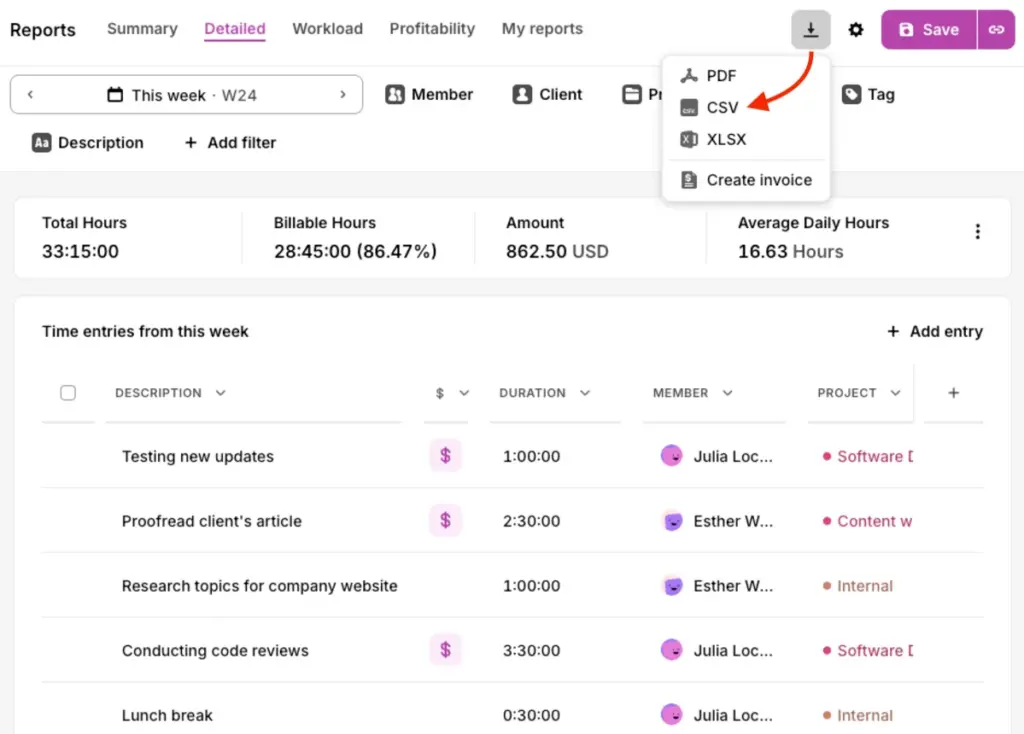The width and height of the screenshot is (1024, 734).
Task: Open Content project on Proofread row
Action: point(867,521)
